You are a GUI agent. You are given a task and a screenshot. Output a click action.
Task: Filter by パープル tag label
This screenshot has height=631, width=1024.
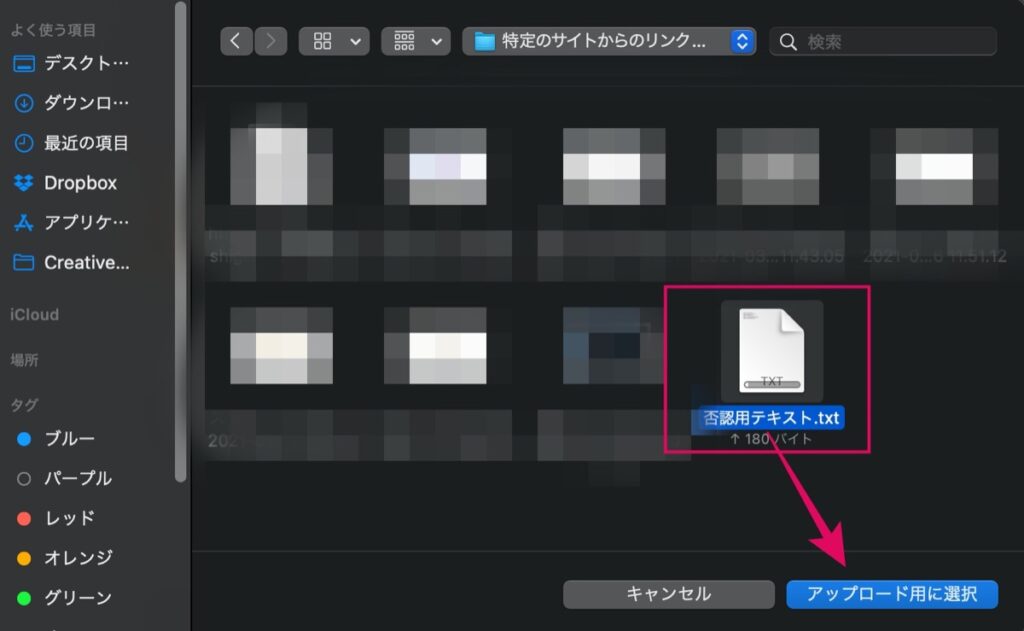(78, 479)
